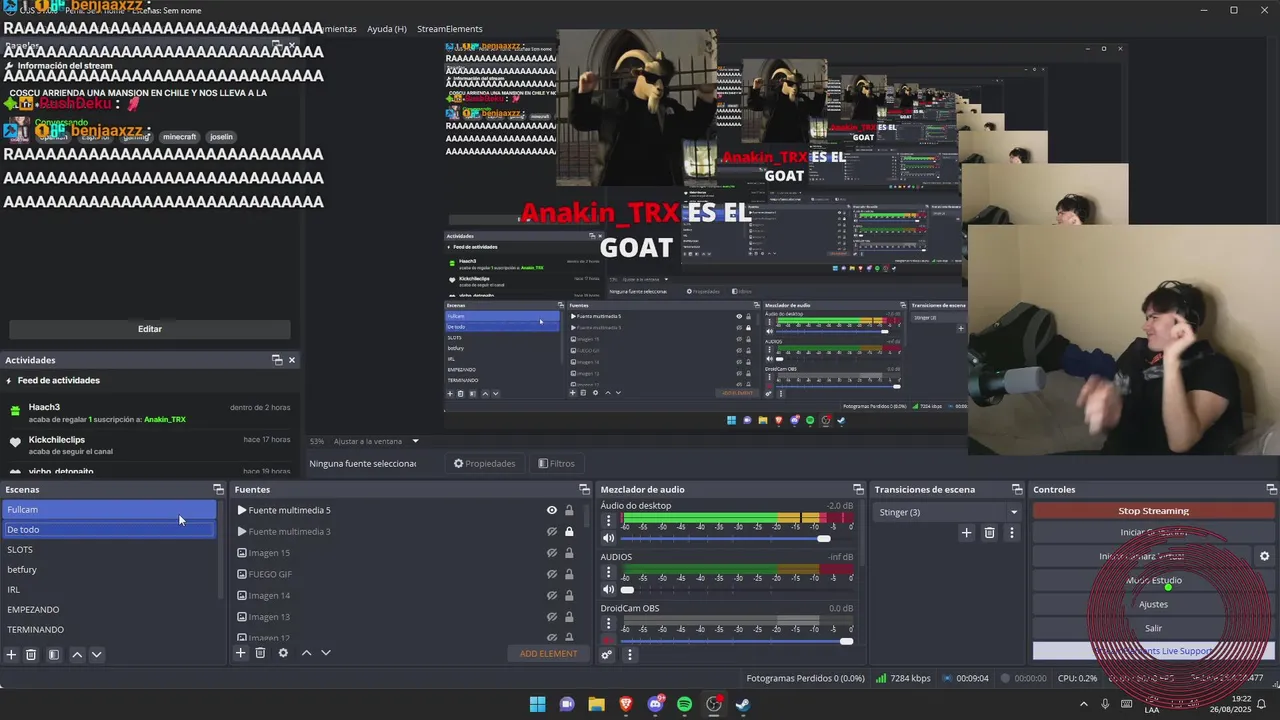This screenshot has width=1280, height=720.
Task: Hide the Fuente multimedia 5 source
Action: pos(552,510)
